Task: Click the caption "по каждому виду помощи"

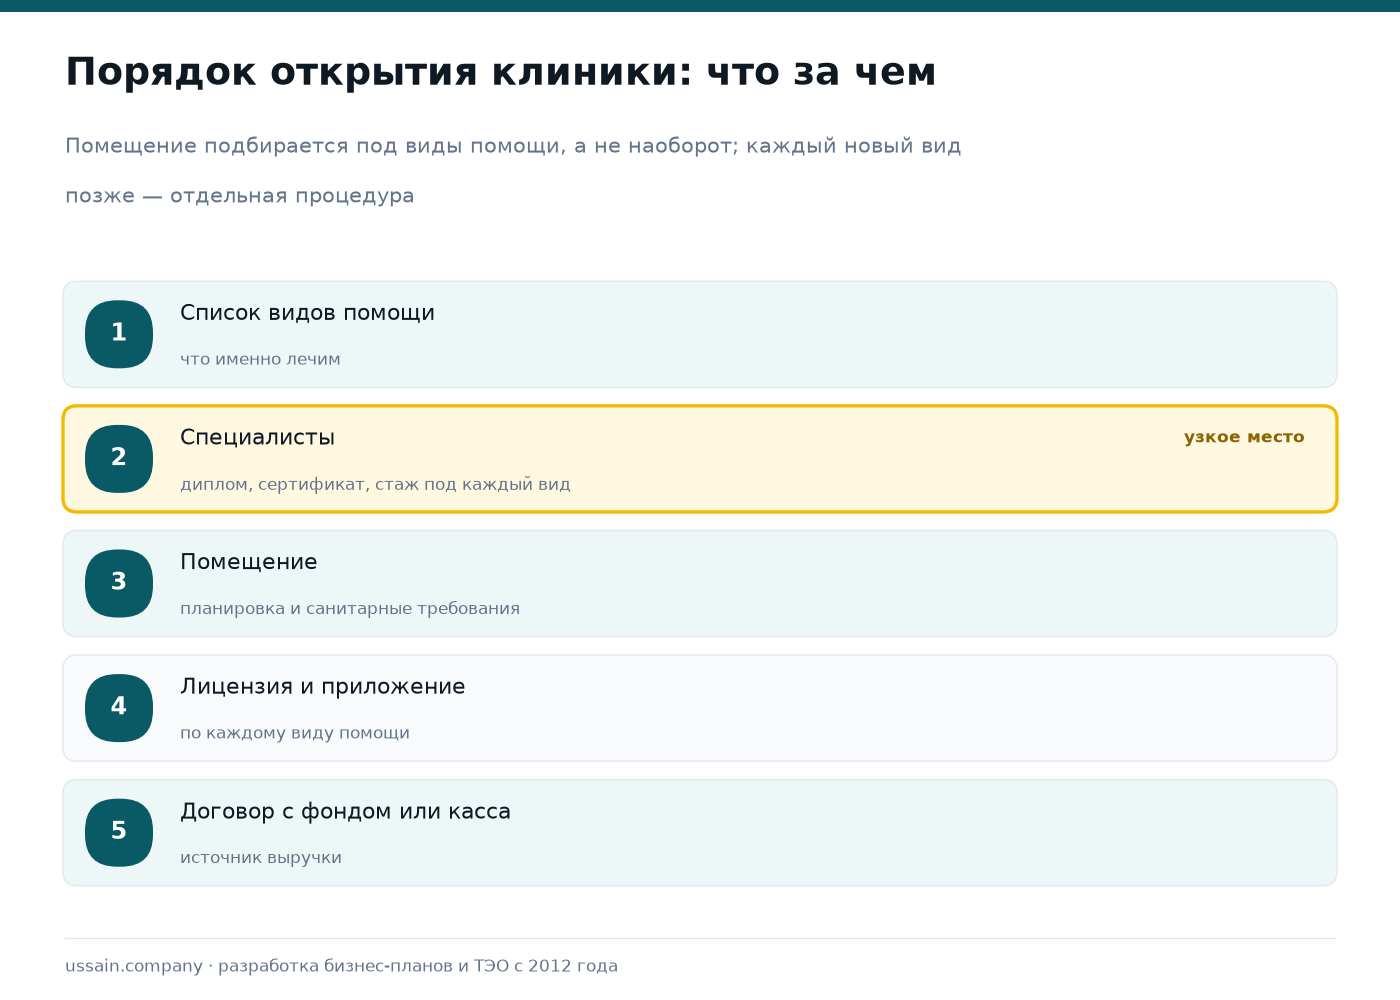Action: [295, 733]
